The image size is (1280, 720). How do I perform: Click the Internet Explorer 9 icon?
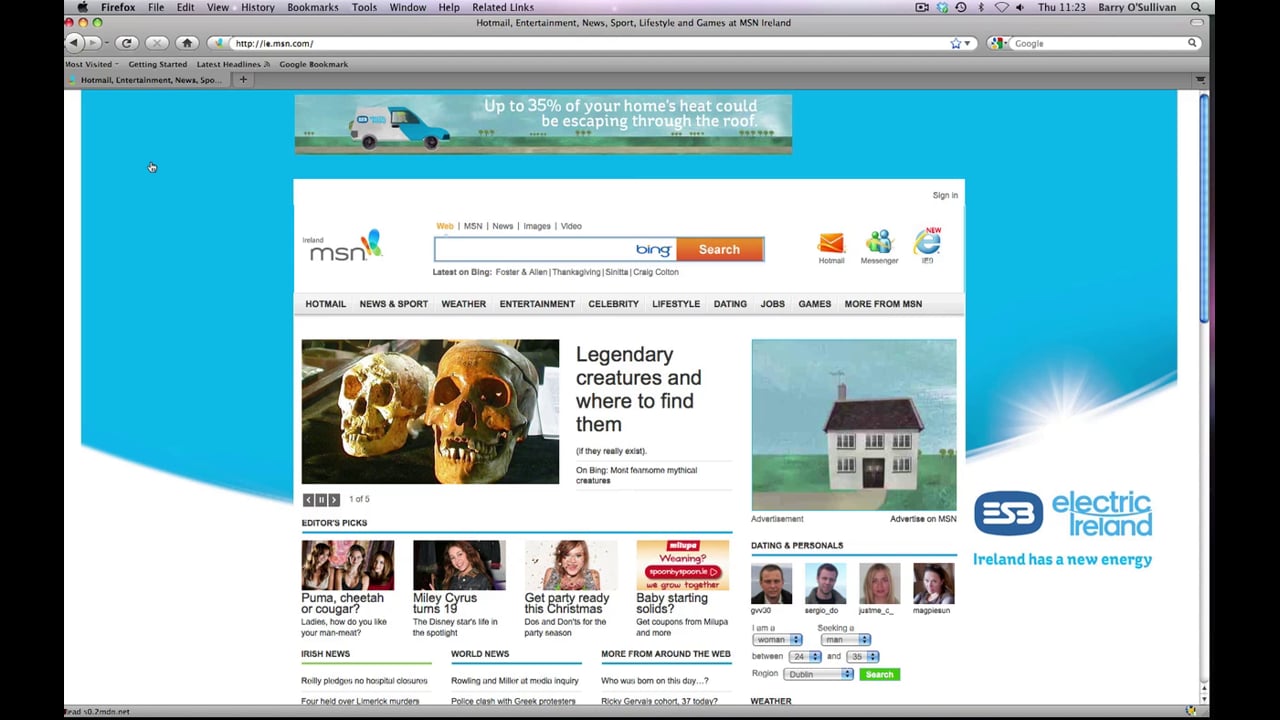(927, 241)
